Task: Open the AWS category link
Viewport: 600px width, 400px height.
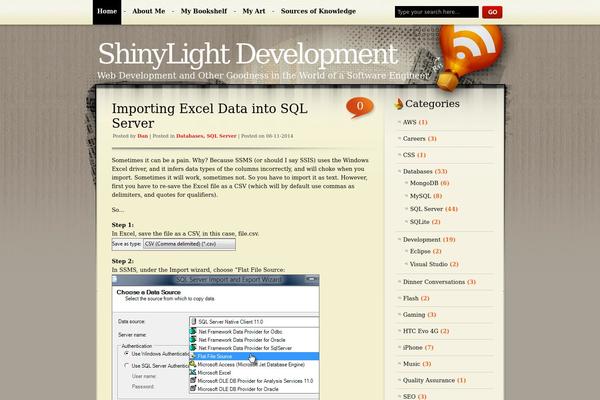Action: pos(409,122)
